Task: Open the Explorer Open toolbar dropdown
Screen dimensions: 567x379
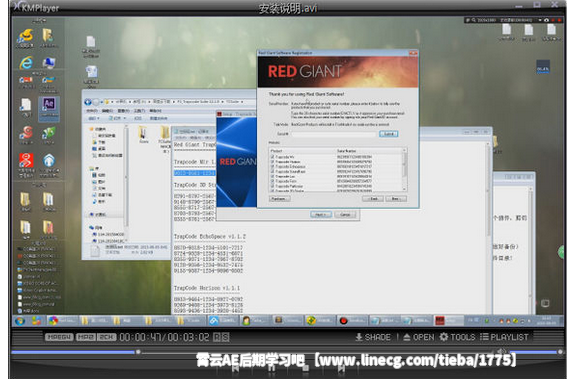Action: point(117,118)
